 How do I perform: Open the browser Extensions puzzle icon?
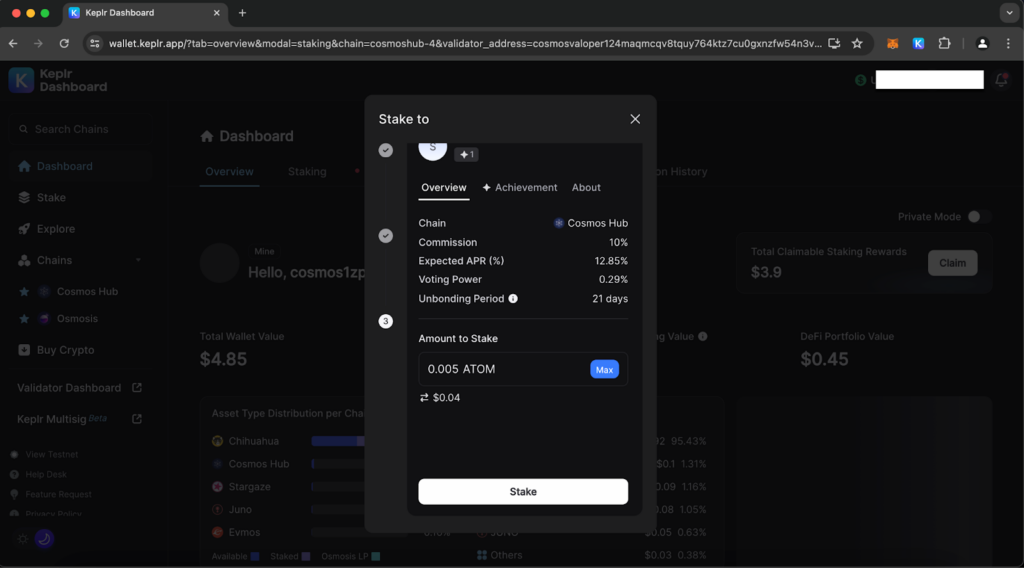tap(944, 44)
